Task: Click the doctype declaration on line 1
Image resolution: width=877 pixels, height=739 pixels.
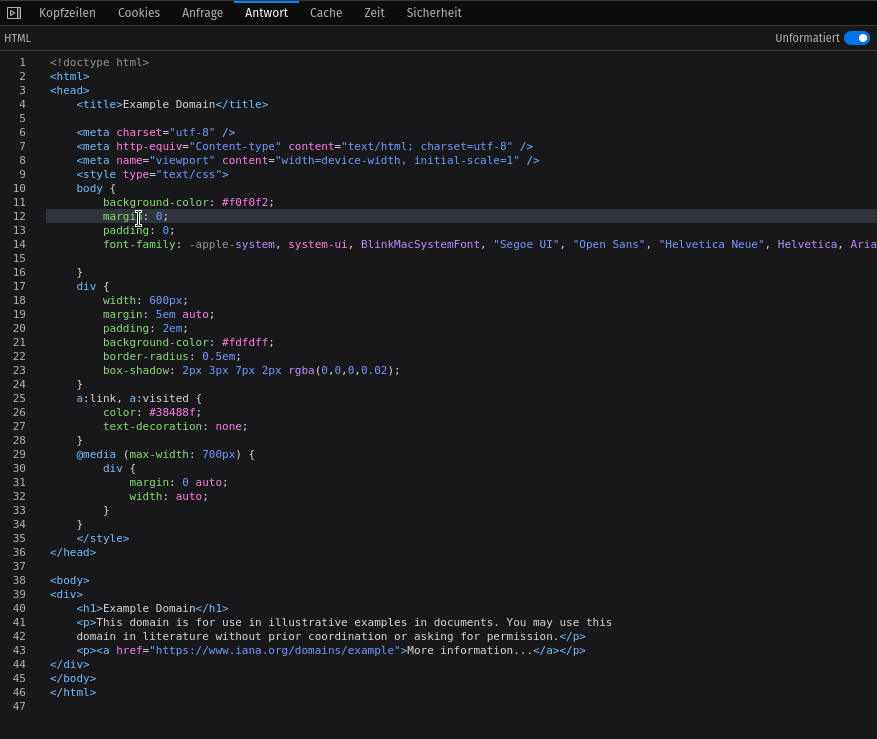Action: (x=98, y=62)
